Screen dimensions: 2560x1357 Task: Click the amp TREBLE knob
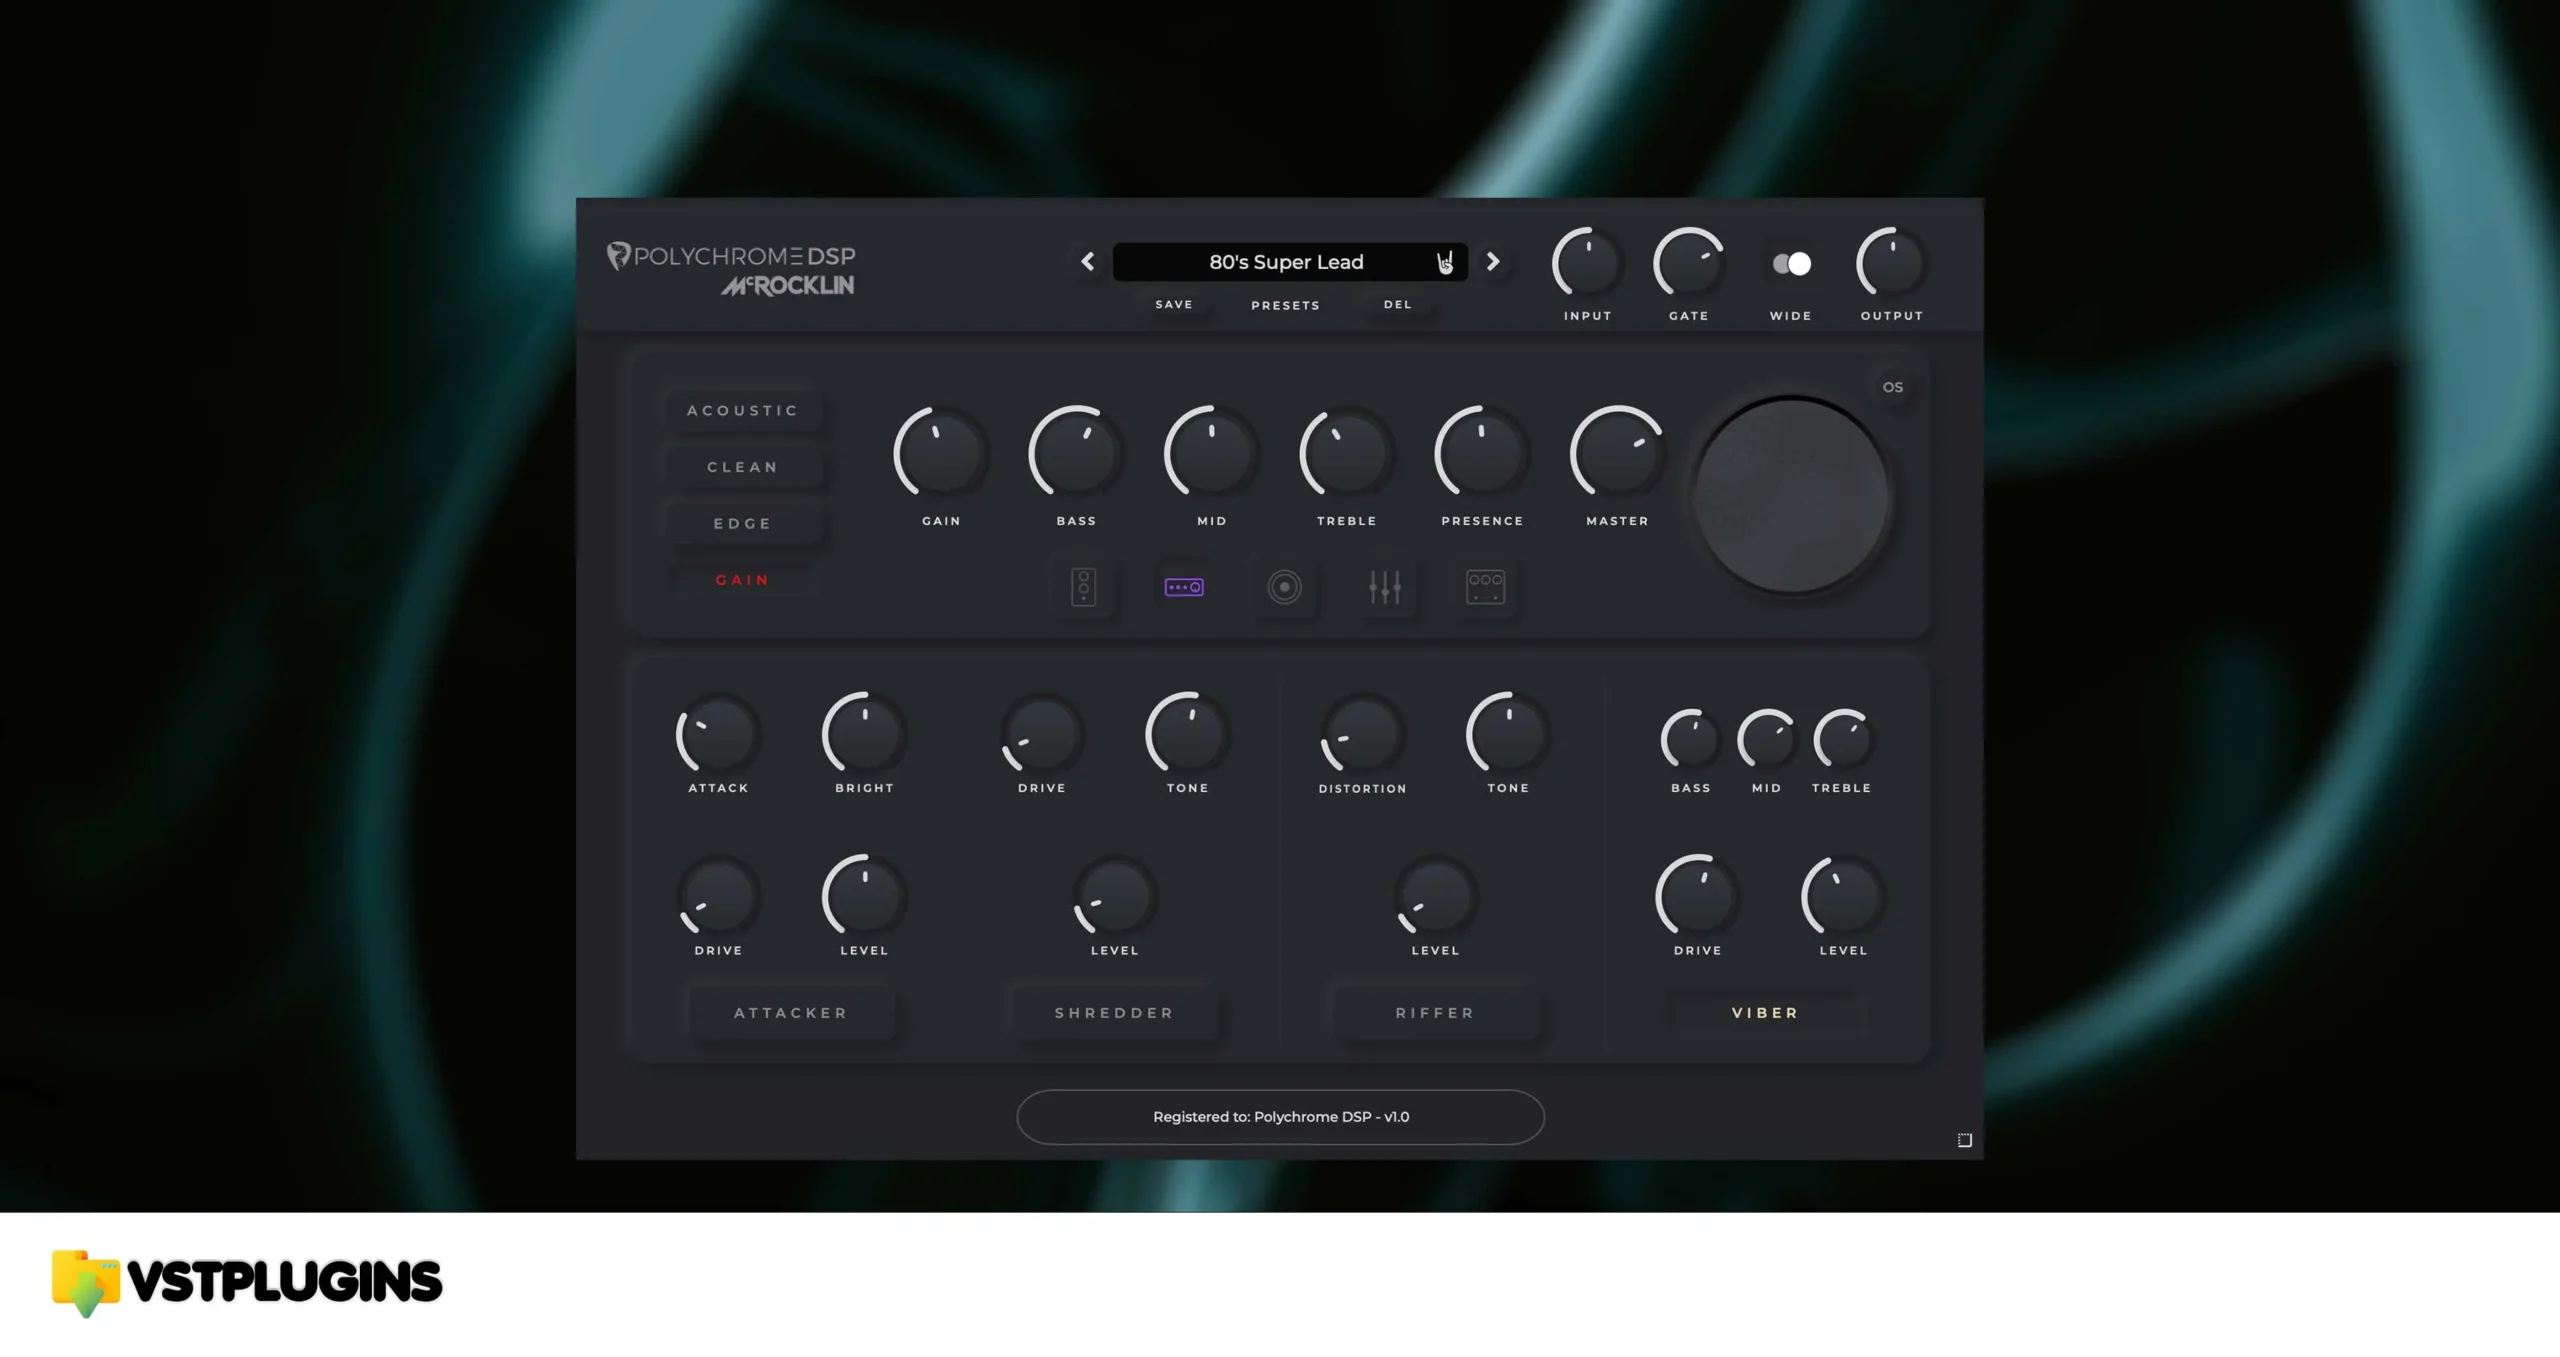coord(1347,454)
